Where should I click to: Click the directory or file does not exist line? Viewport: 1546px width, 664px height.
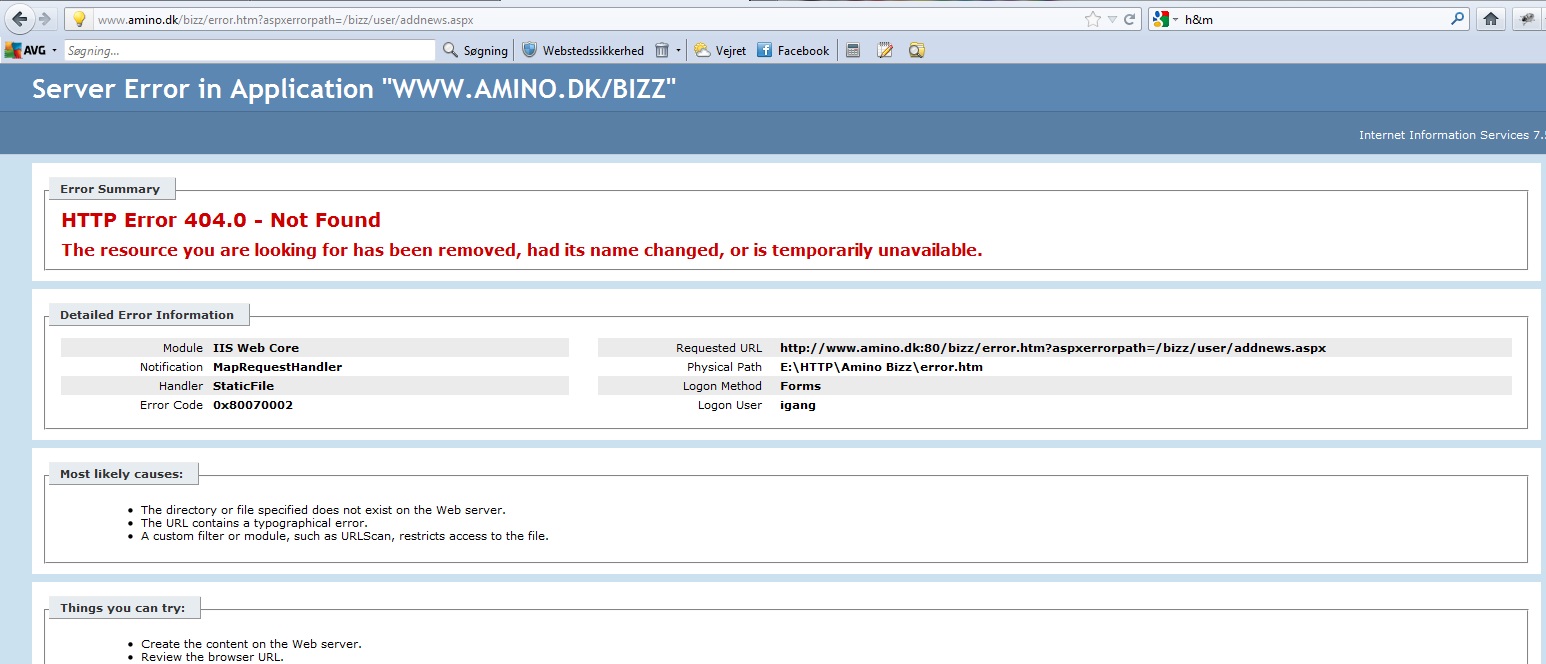(x=323, y=510)
